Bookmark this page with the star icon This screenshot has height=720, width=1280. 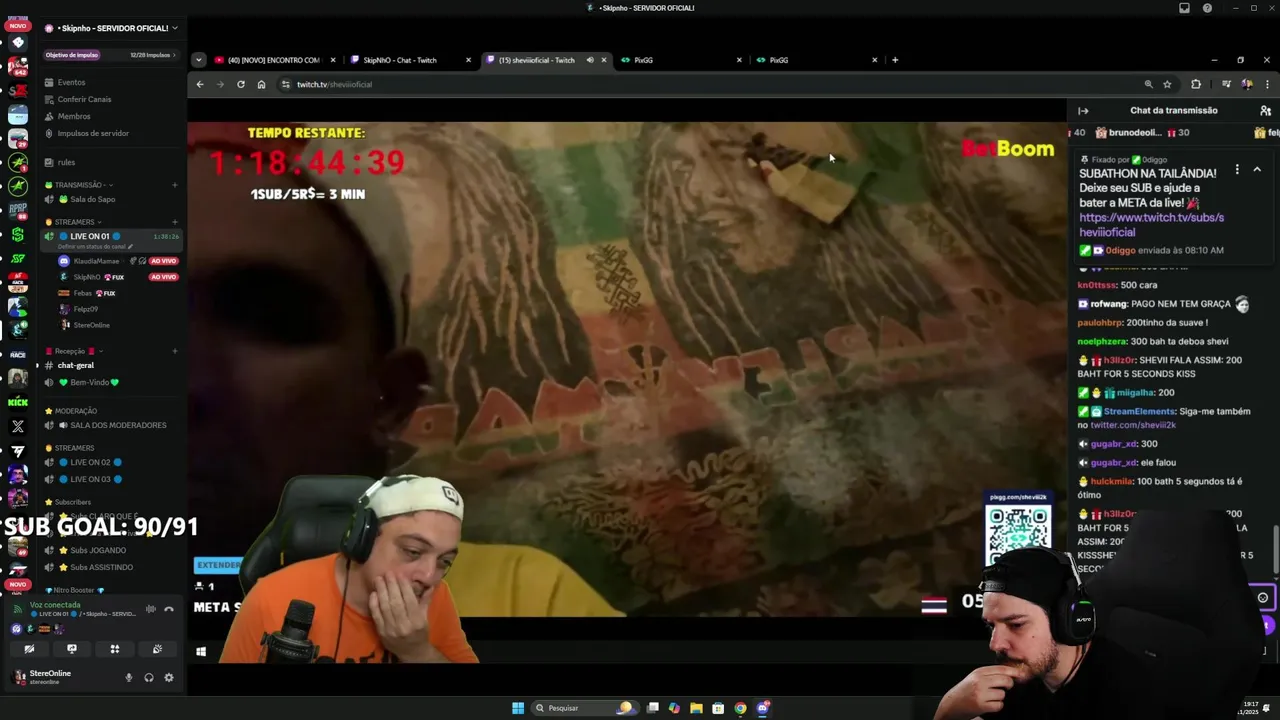click(x=1167, y=84)
